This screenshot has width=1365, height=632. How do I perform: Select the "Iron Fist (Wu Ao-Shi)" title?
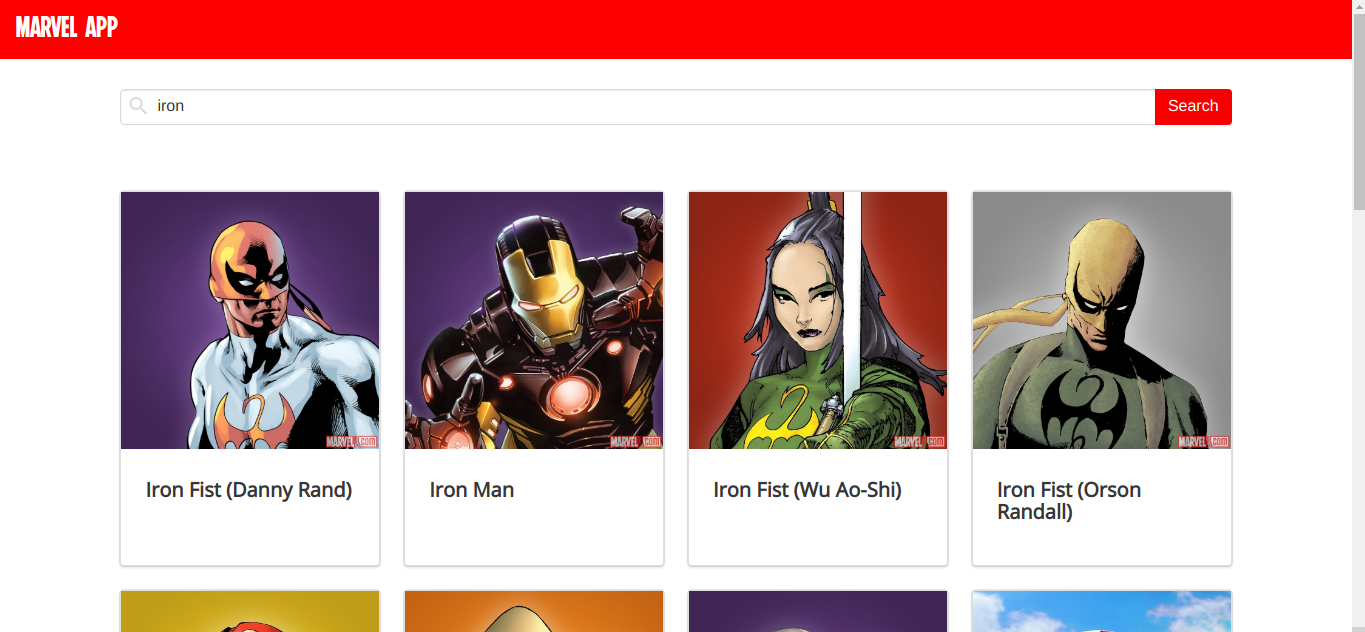[808, 490]
